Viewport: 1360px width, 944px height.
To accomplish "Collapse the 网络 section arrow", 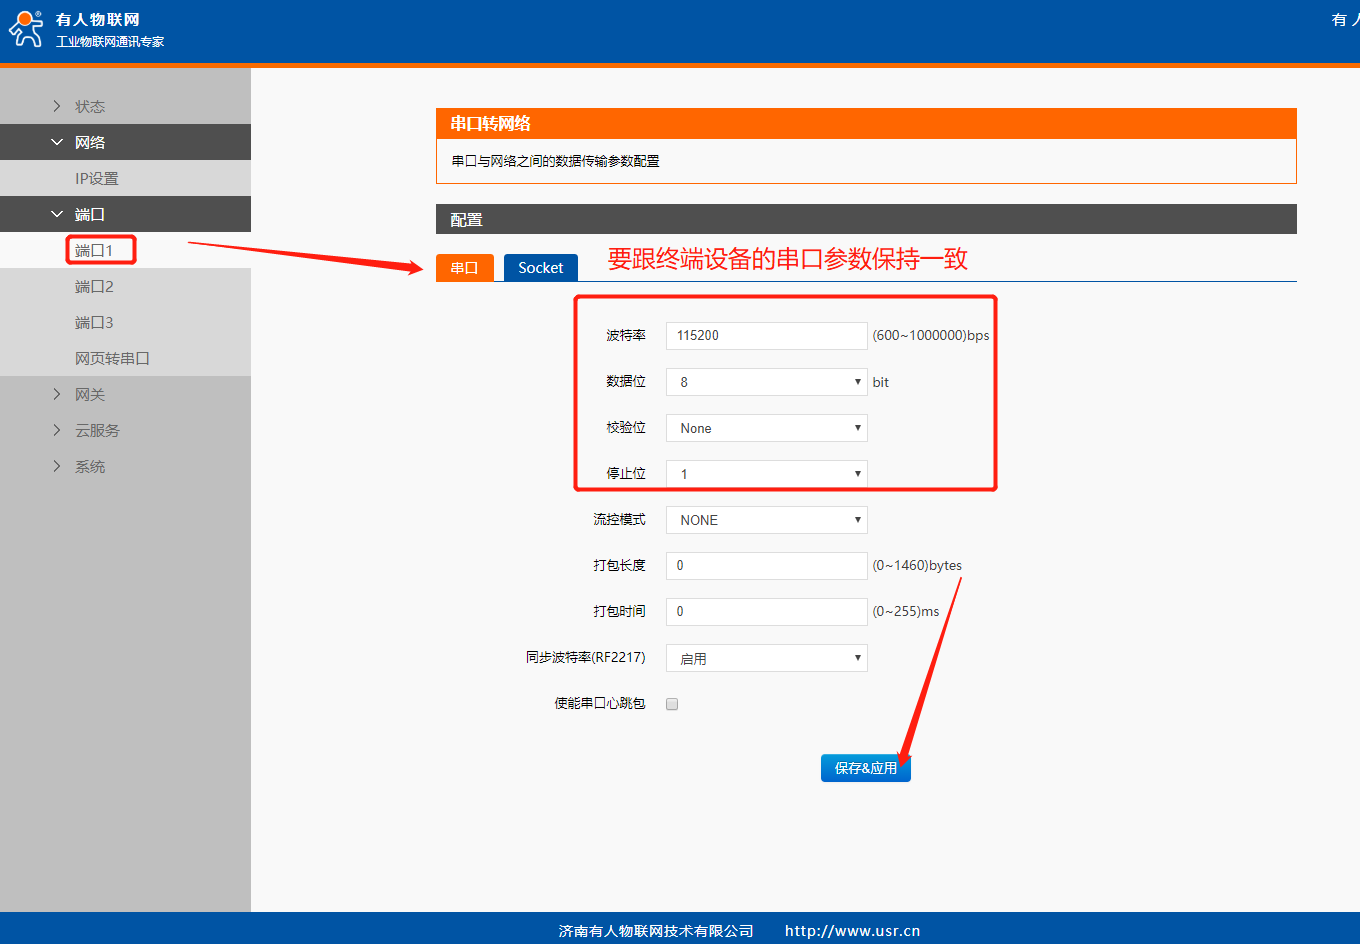I will coord(57,142).
